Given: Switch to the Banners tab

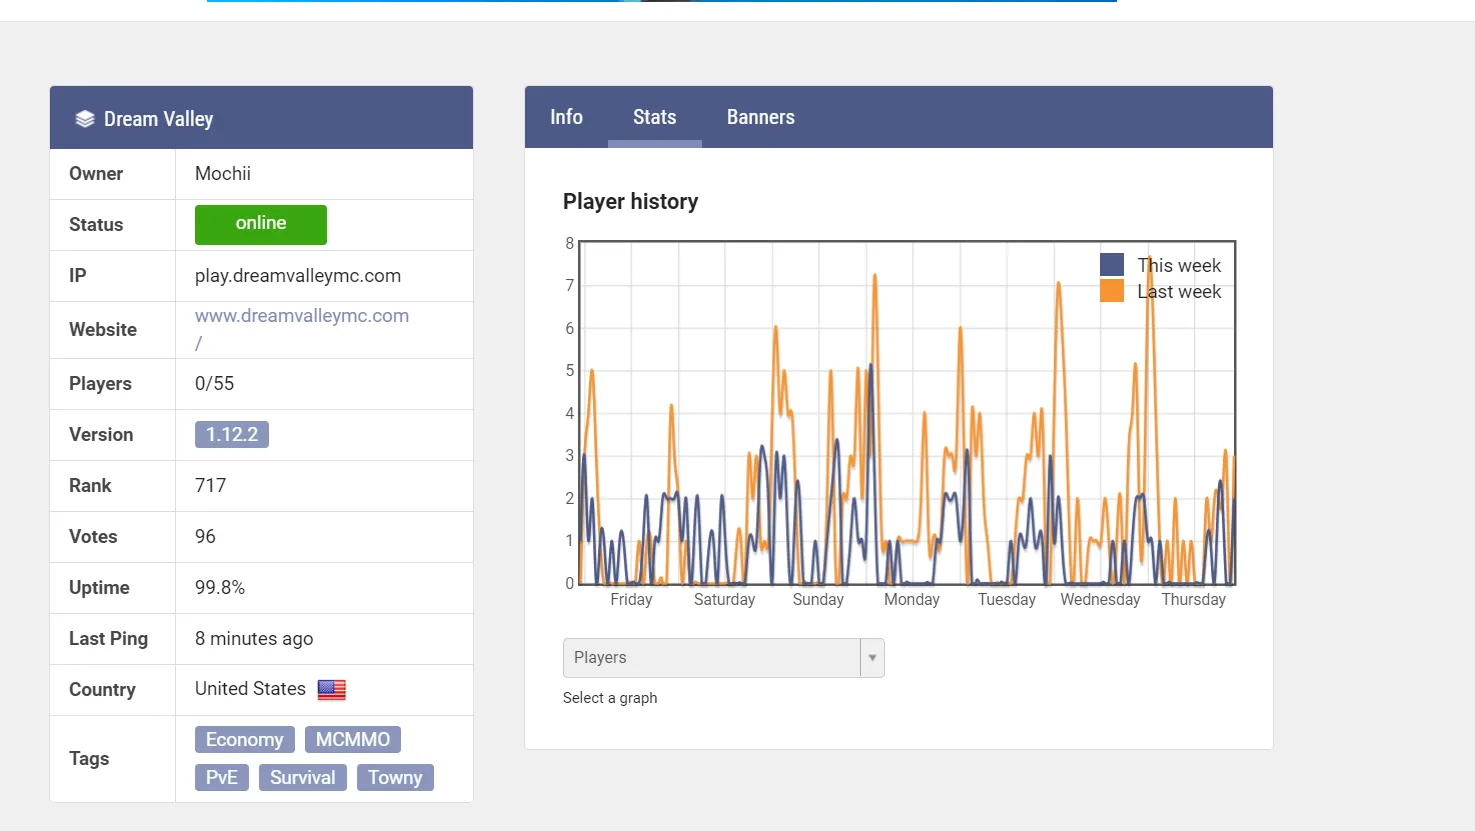Looking at the screenshot, I should coord(761,117).
